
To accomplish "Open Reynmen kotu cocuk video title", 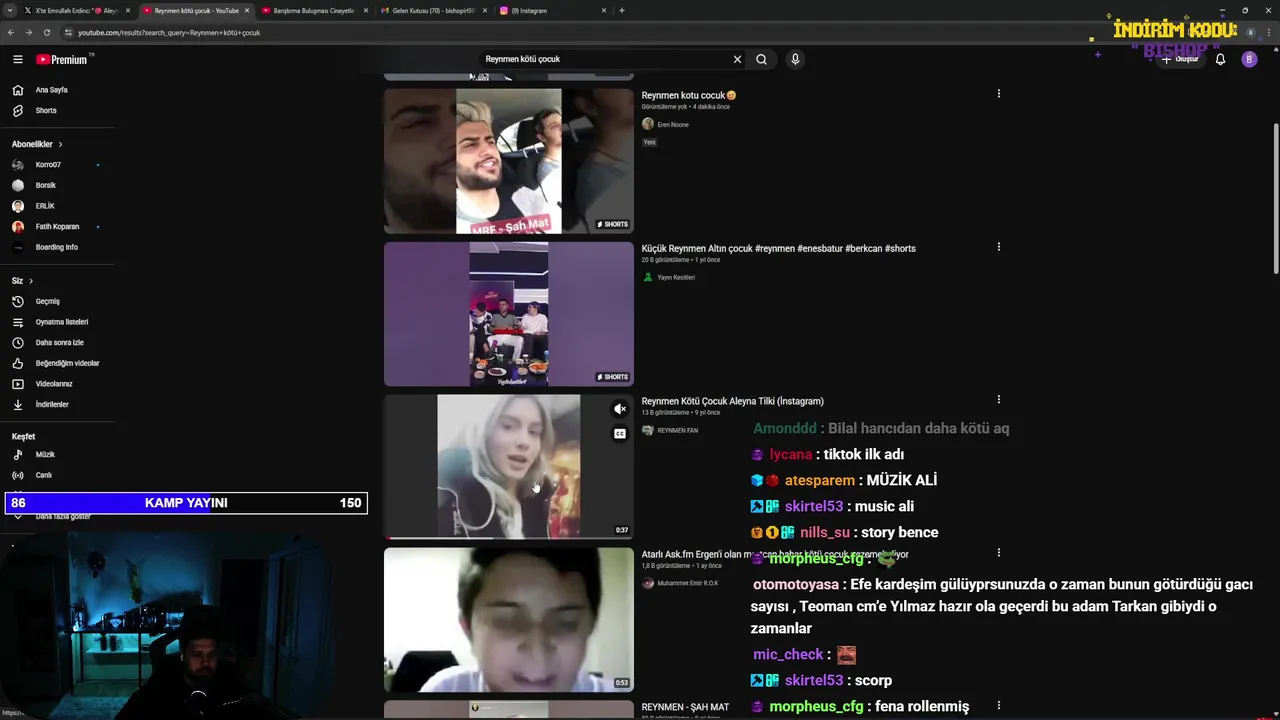I will click(689, 95).
